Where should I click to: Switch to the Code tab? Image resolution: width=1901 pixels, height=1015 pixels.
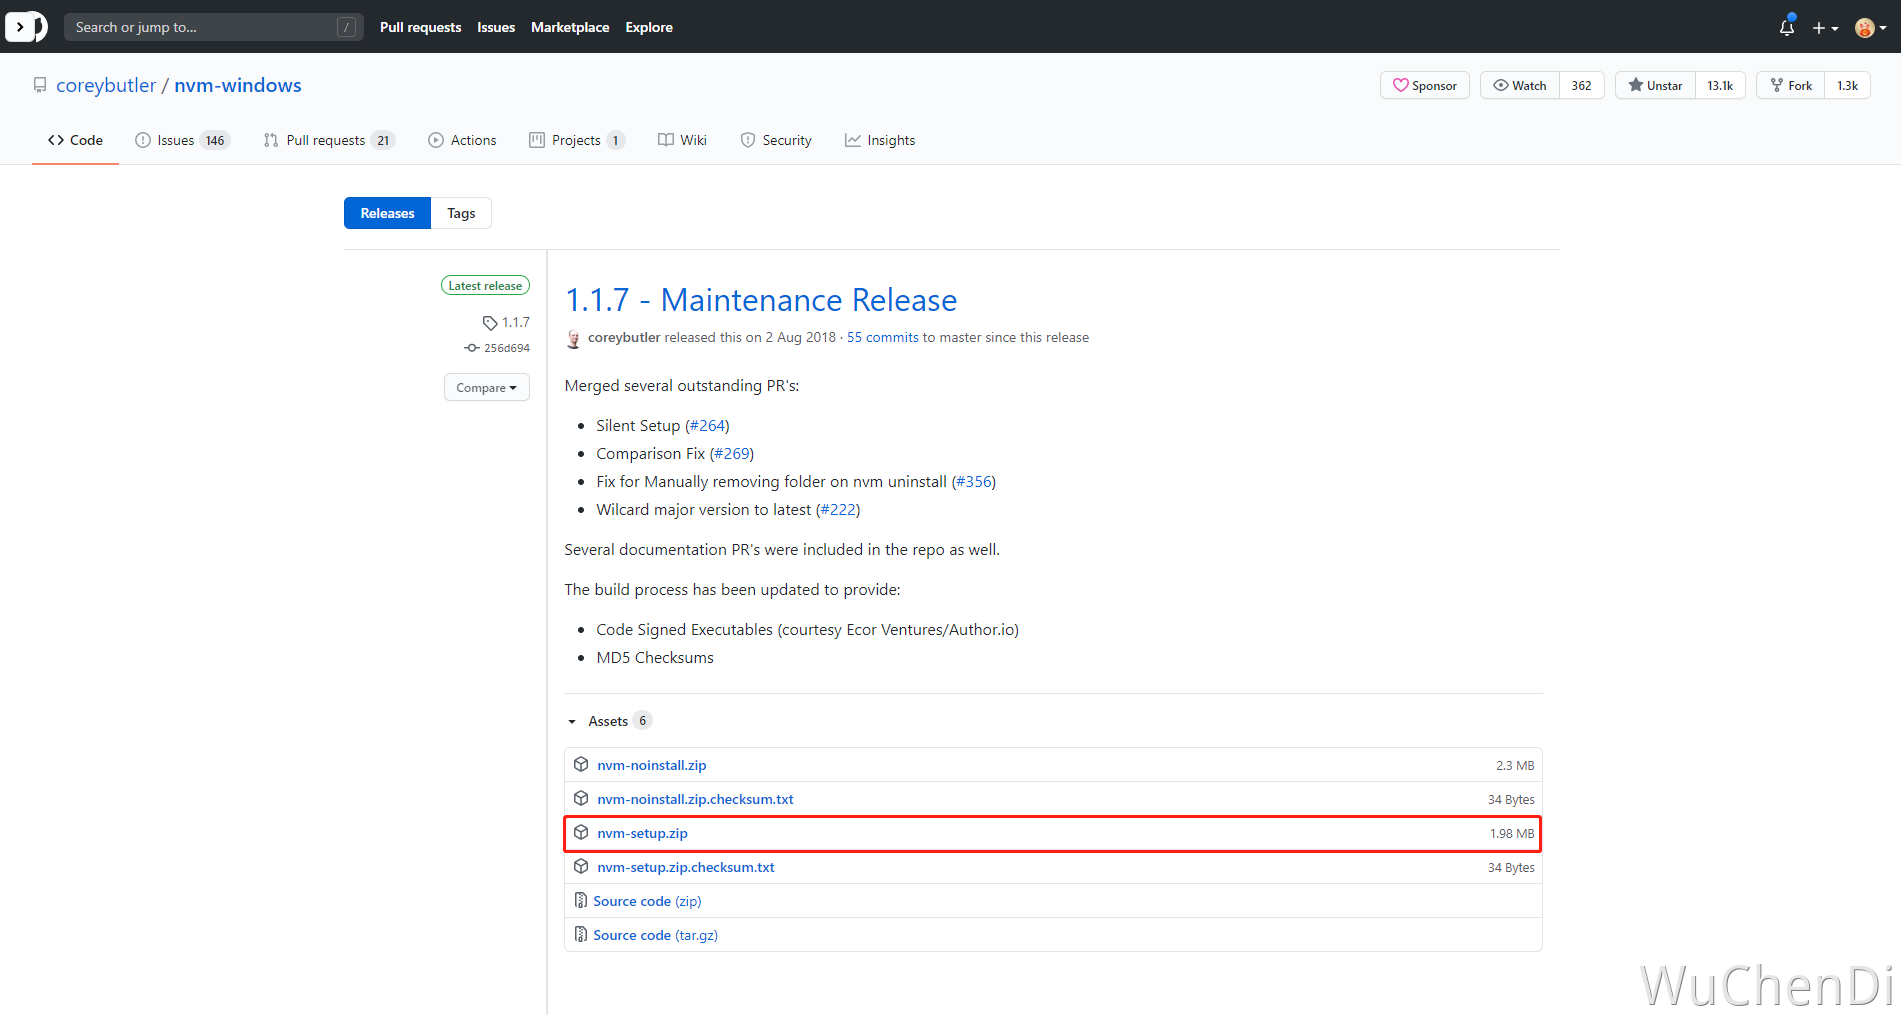75,141
